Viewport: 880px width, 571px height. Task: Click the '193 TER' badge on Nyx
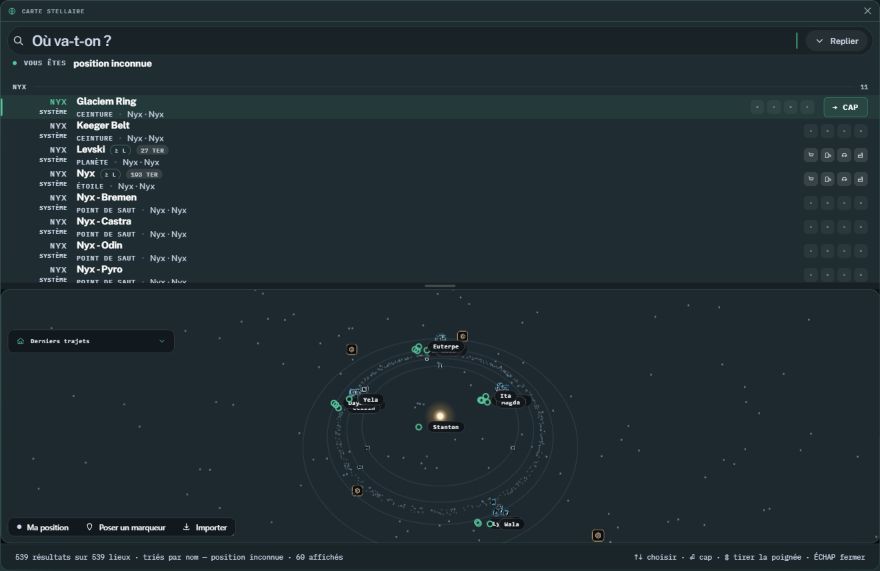click(144, 175)
